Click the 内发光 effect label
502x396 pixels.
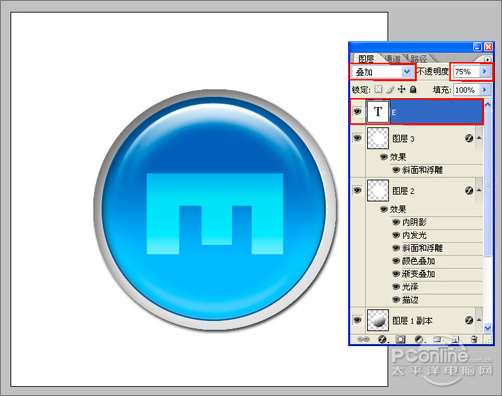pos(414,235)
